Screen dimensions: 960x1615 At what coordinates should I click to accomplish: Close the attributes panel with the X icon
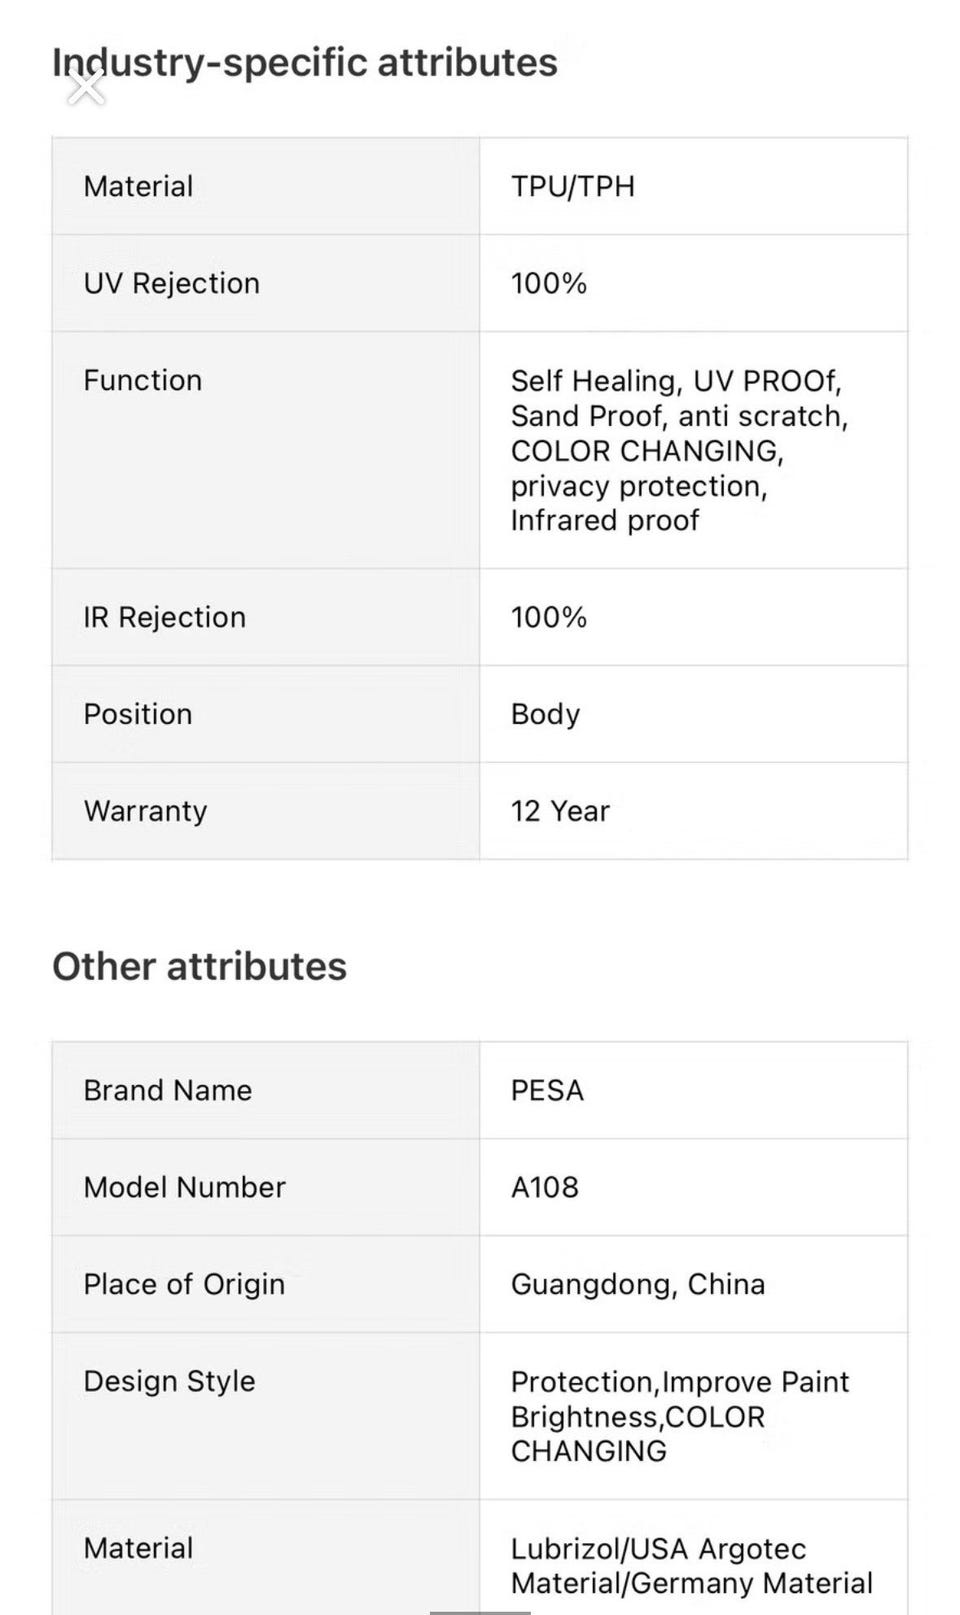click(x=86, y=88)
